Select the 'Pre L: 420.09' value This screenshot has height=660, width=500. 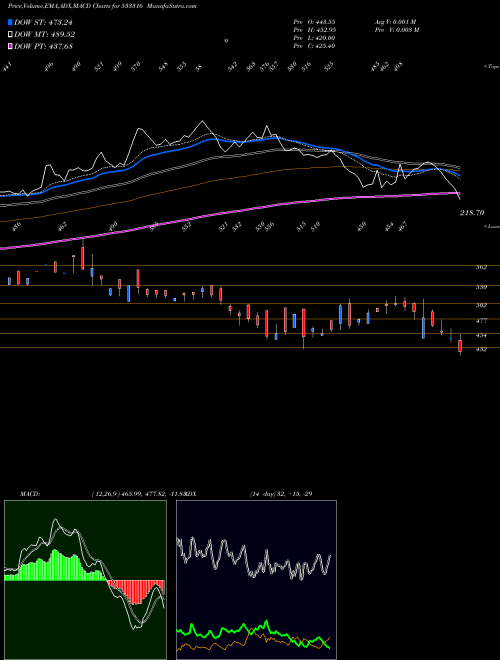click(314, 38)
